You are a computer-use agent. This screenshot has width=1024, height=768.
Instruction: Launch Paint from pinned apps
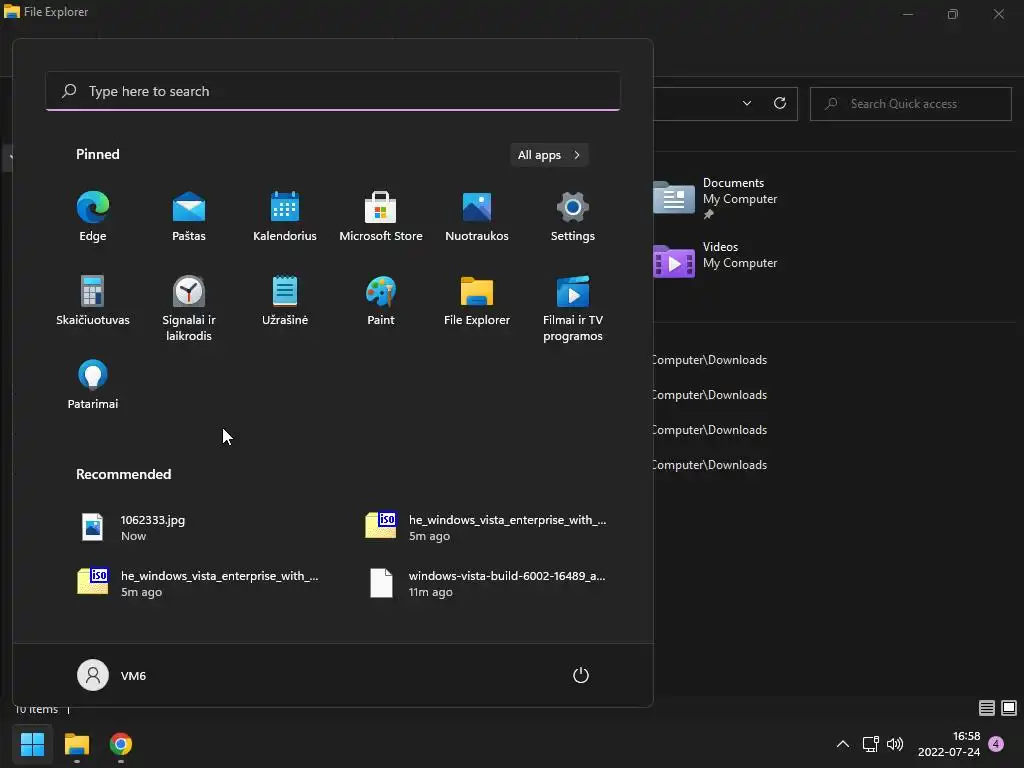381,300
